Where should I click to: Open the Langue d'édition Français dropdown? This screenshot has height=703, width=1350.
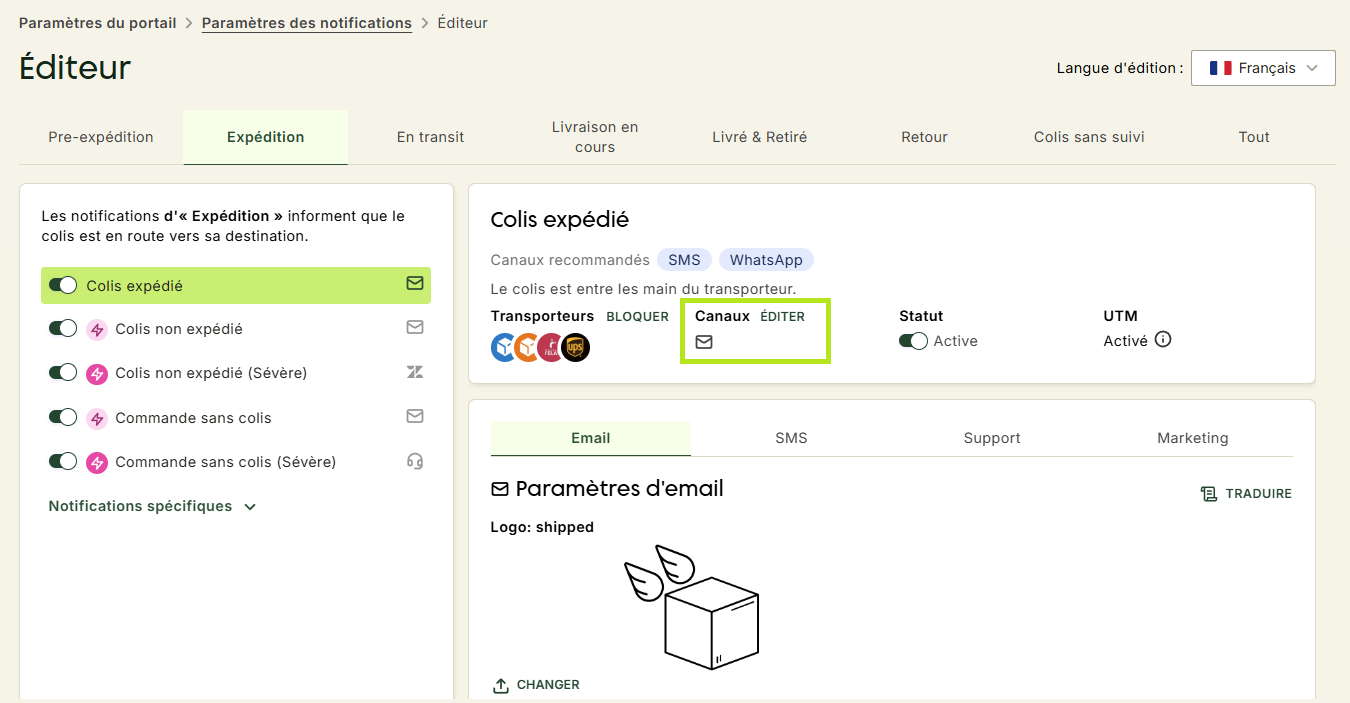tap(1263, 68)
